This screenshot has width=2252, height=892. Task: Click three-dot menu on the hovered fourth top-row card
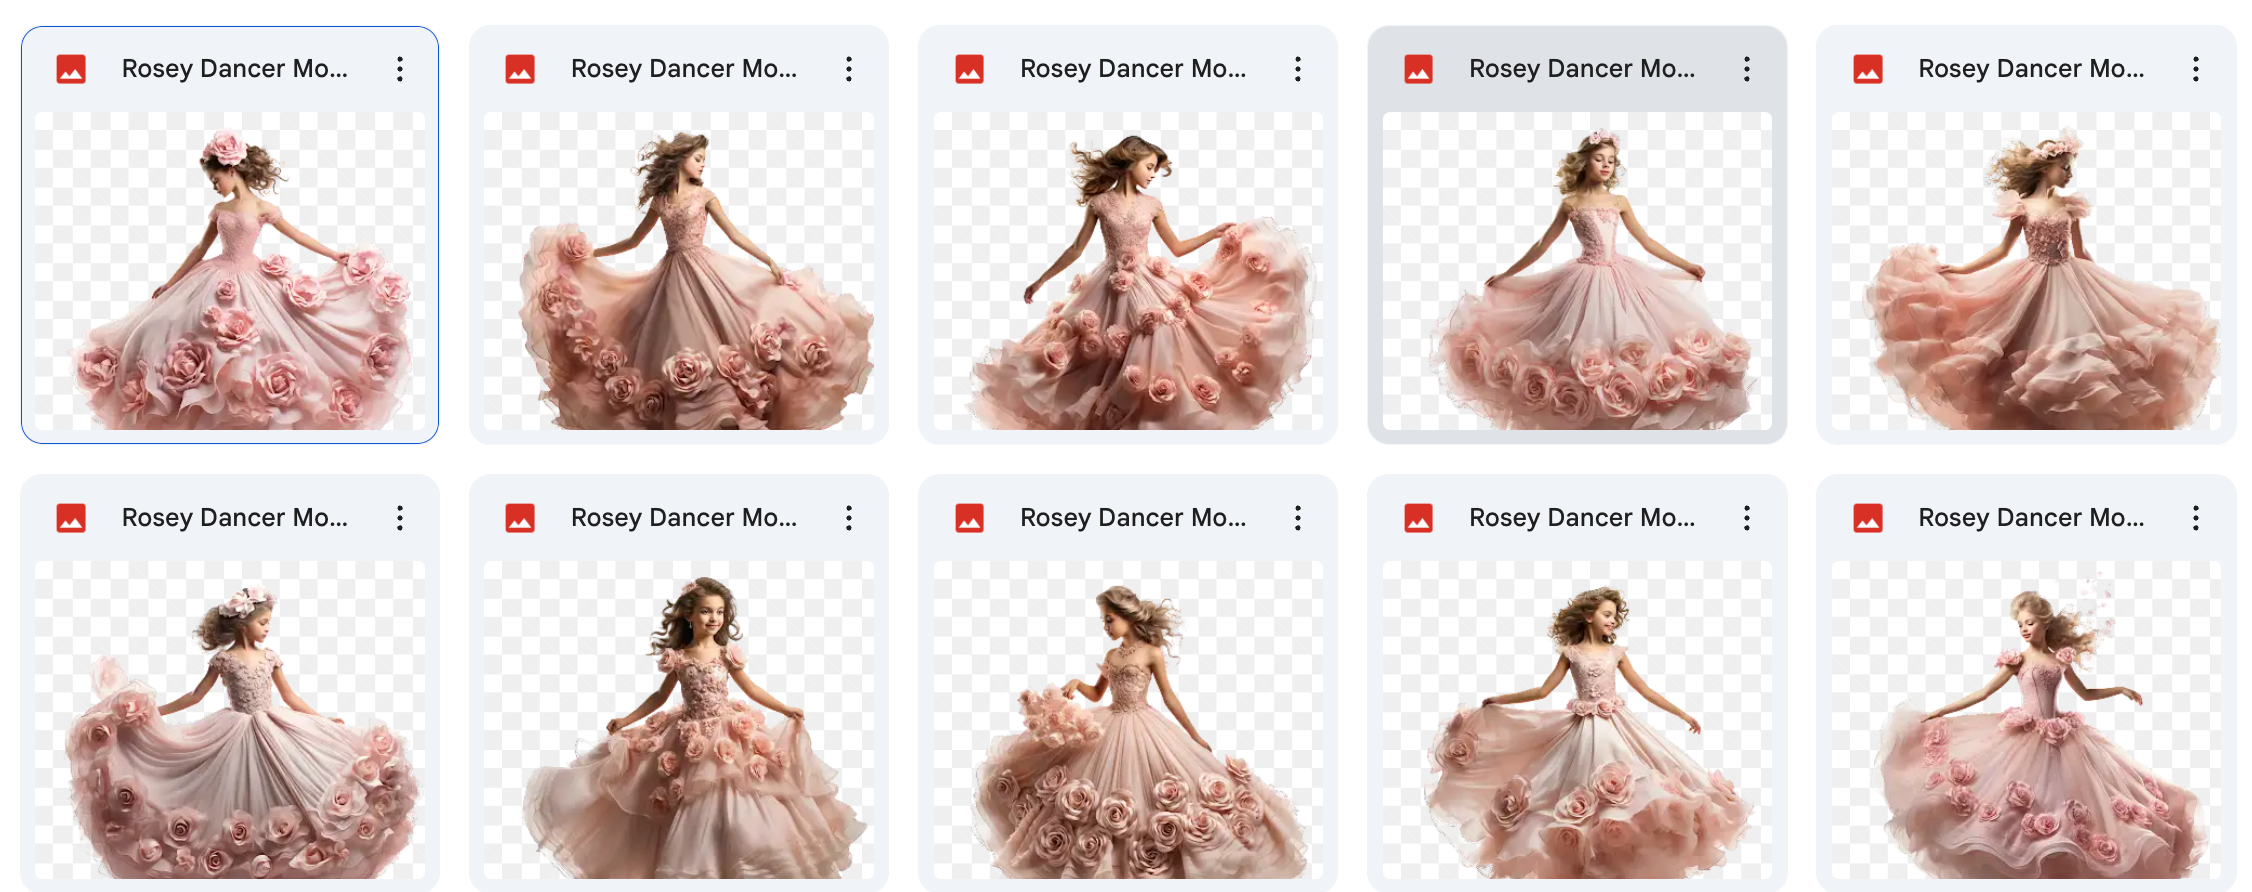[1746, 69]
